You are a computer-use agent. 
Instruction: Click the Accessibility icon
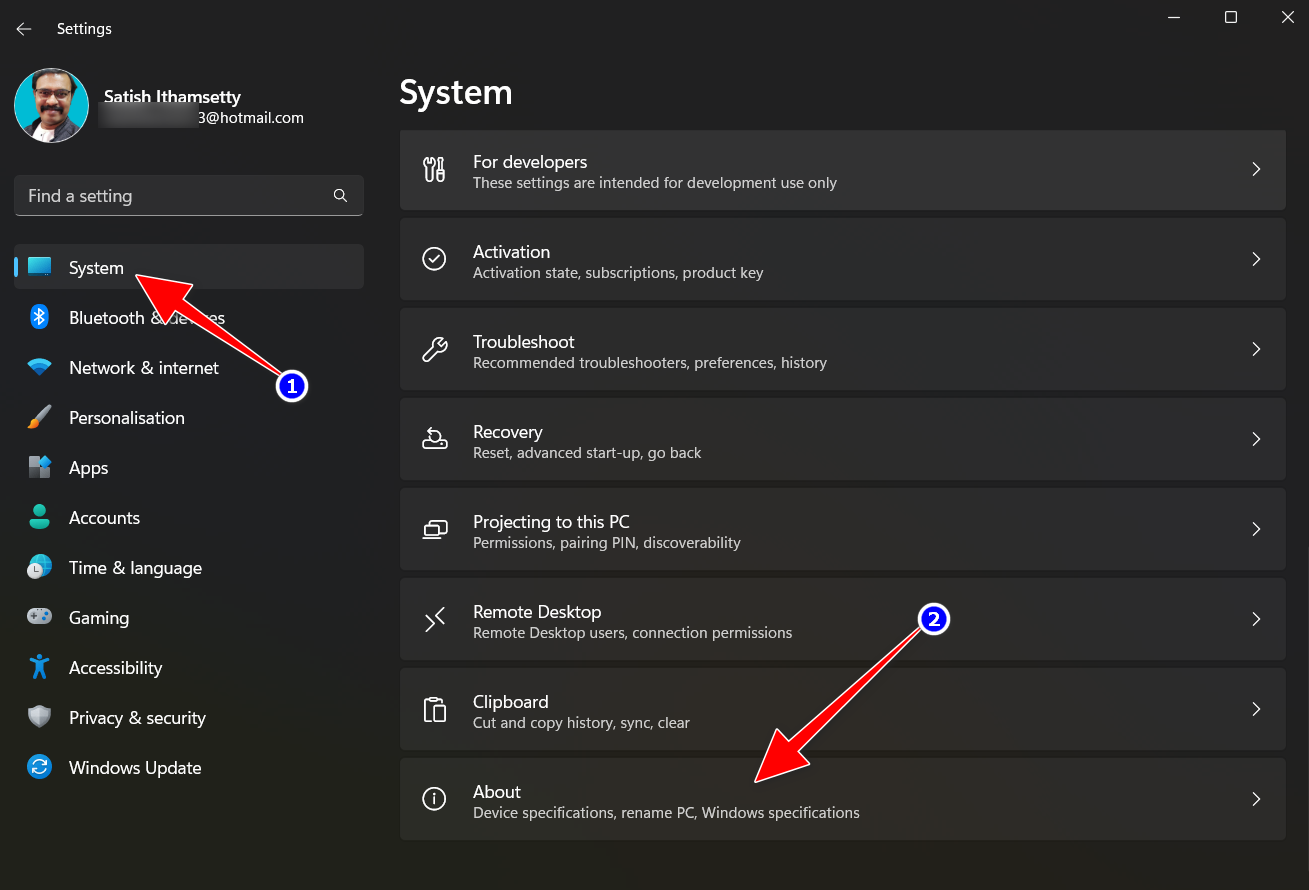click(x=38, y=667)
